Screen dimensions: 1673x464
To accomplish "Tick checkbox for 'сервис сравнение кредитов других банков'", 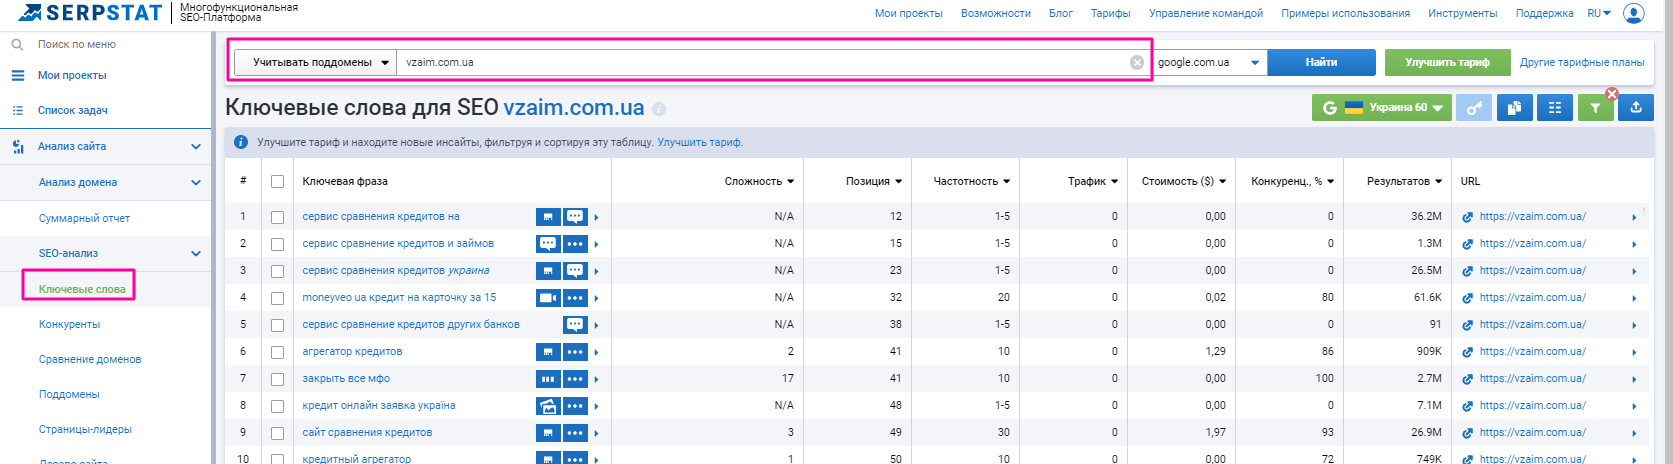I will [x=278, y=325].
